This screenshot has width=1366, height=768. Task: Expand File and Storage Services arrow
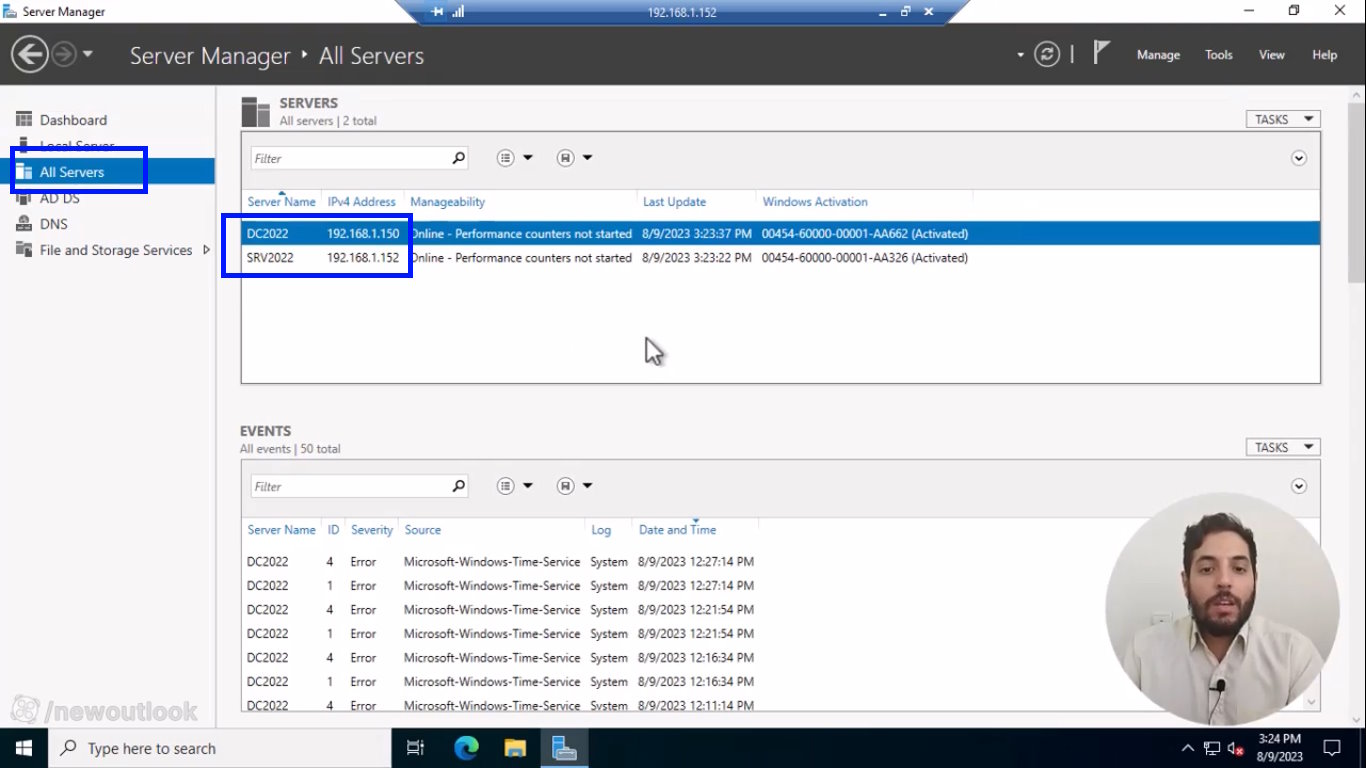click(x=207, y=250)
